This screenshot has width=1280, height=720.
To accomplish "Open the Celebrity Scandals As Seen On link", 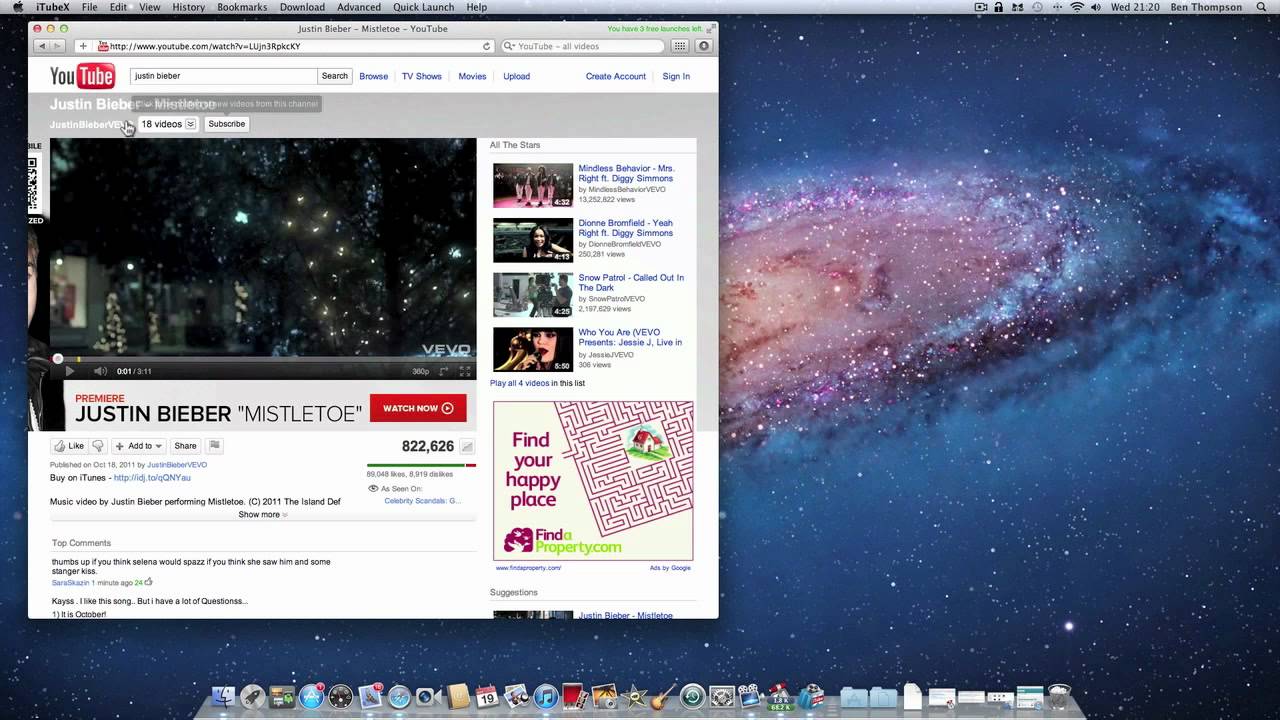I will [422, 501].
